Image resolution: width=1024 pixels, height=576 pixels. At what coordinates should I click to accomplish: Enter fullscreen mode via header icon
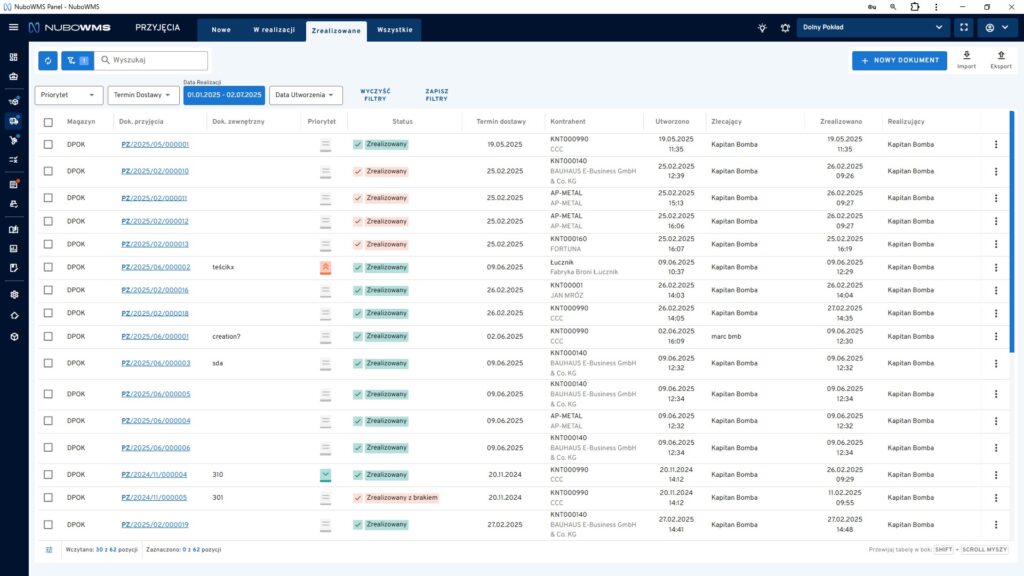click(962, 28)
